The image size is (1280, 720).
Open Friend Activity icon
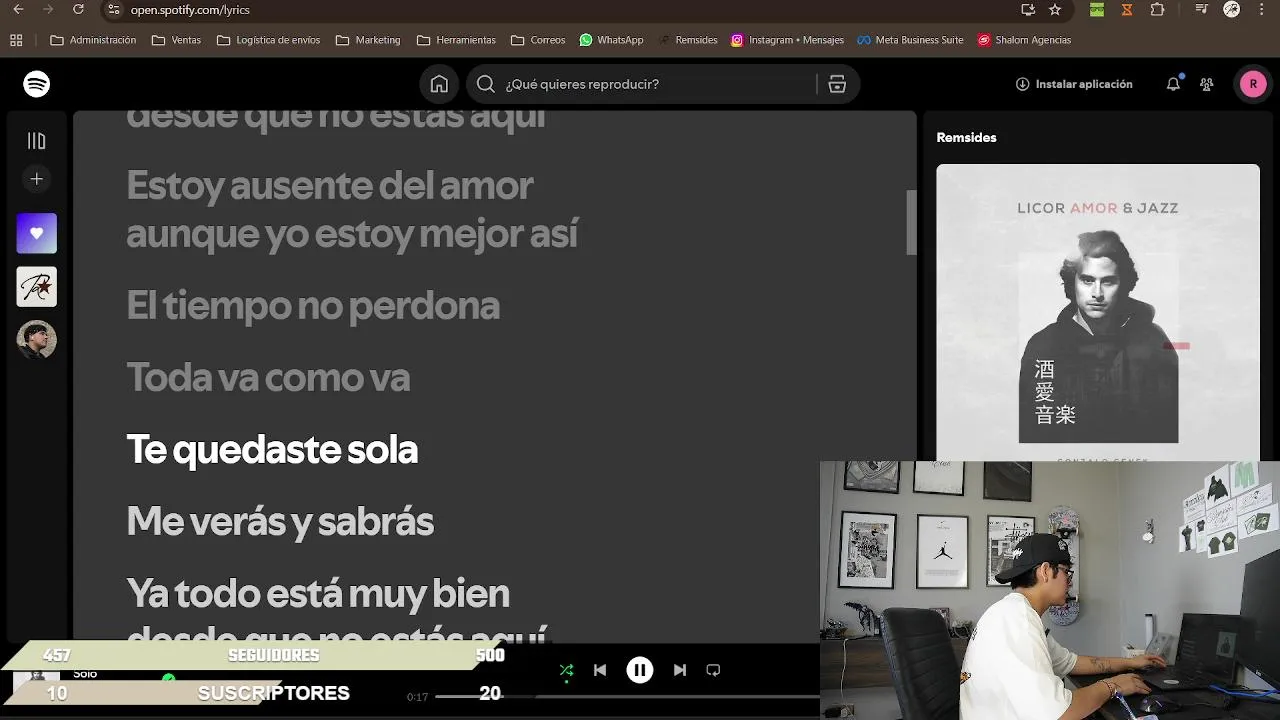pos(1207,84)
